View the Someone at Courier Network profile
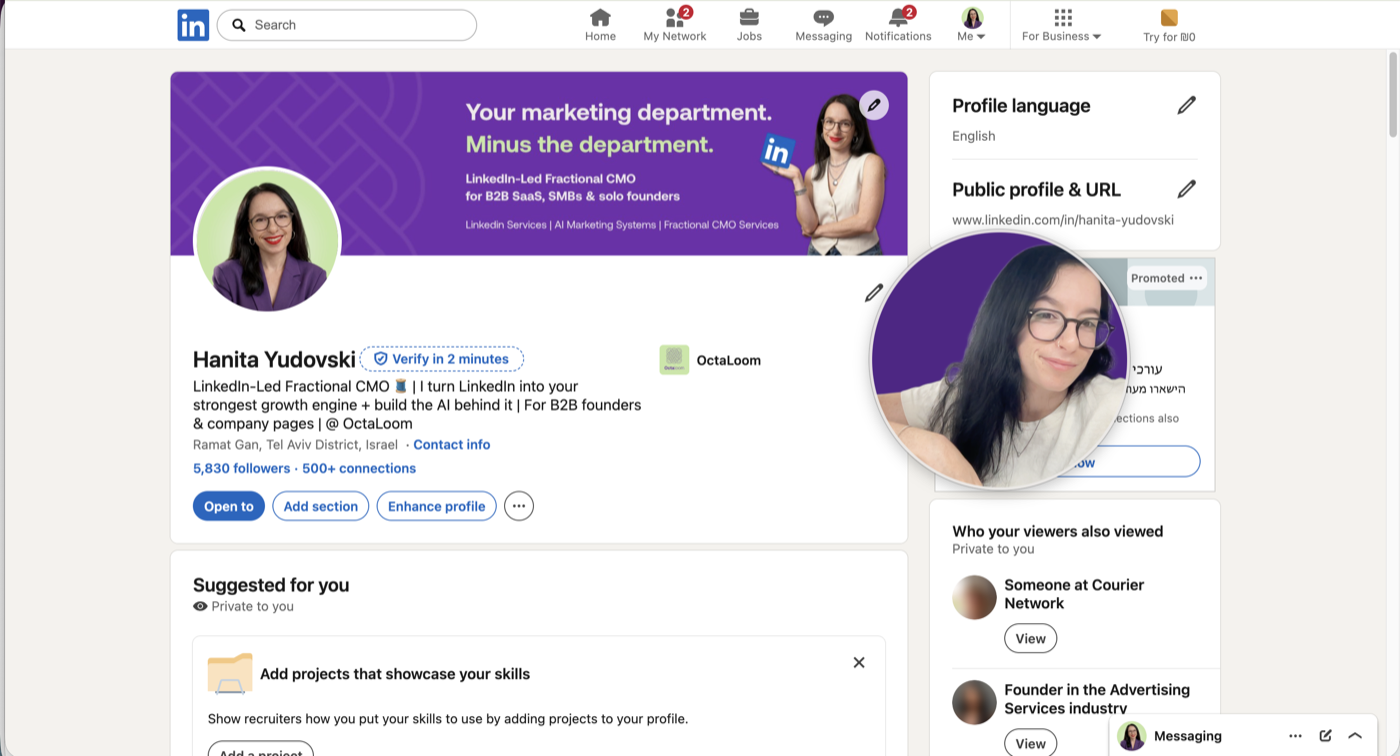This screenshot has width=1400, height=756. pyautogui.click(x=1031, y=638)
